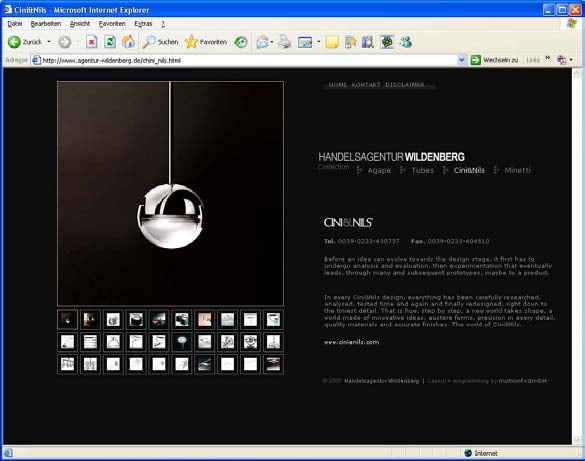
Task: Stop page loading with red X icon
Action: tap(92, 42)
